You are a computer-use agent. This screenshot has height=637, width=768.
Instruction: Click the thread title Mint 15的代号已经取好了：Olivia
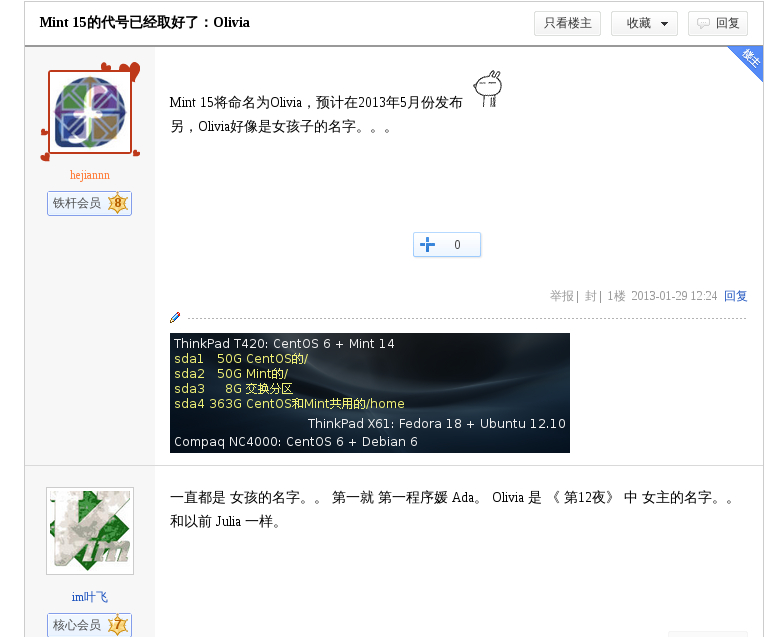pos(144,23)
